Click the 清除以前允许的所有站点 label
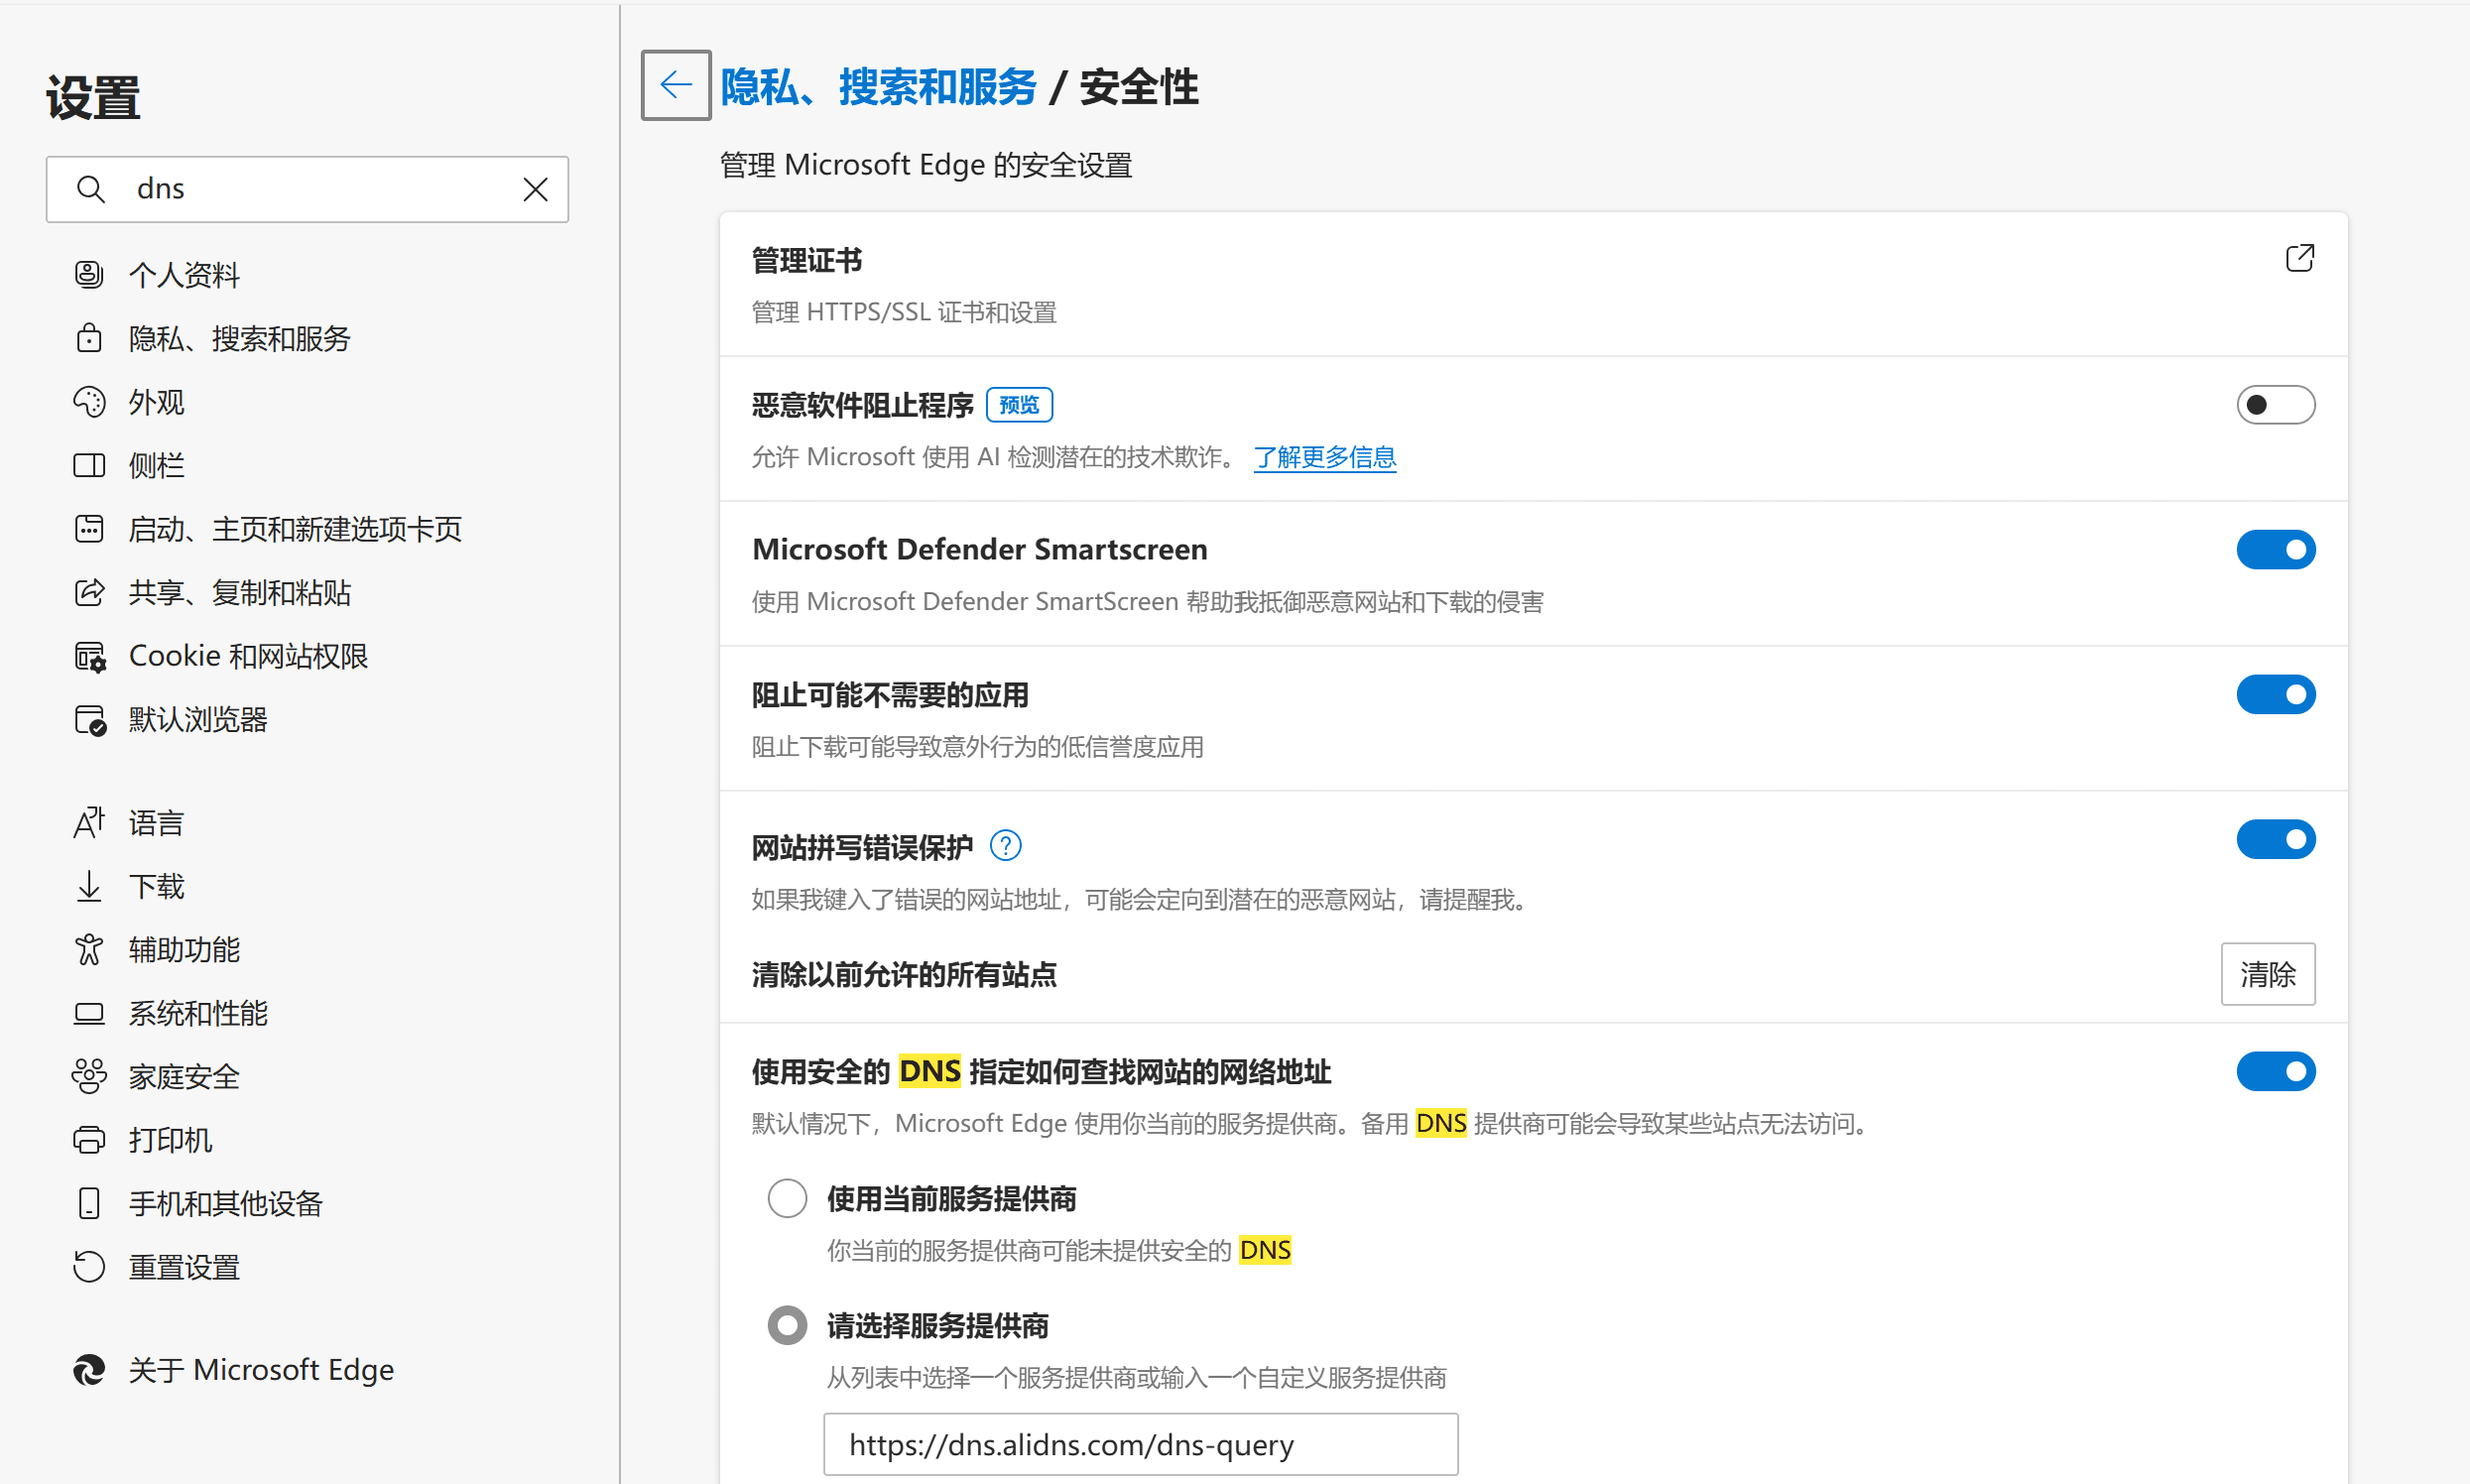The image size is (2470, 1484). click(x=903, y=974)
